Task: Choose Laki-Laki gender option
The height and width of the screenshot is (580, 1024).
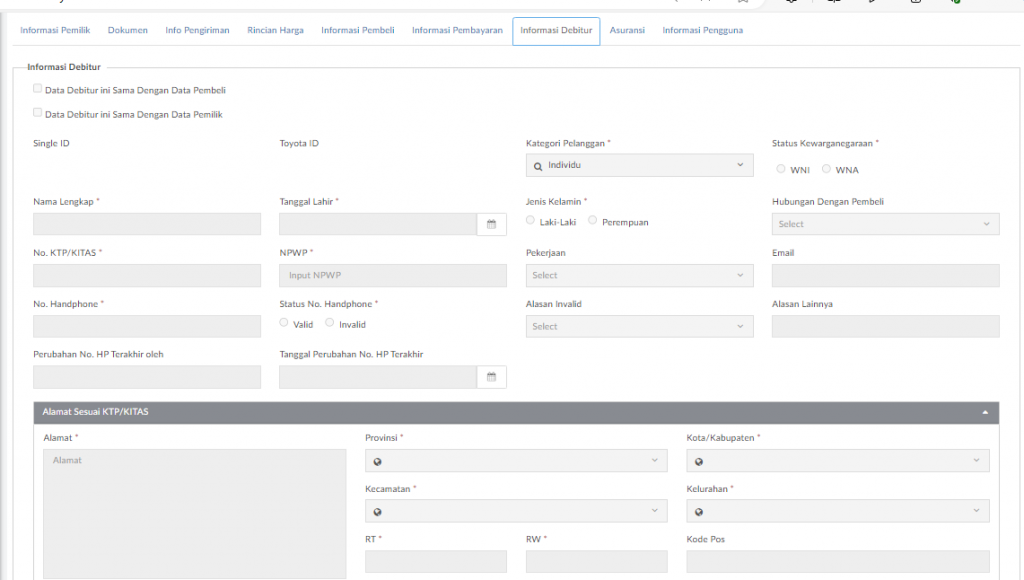Action: tap(530, 220)
